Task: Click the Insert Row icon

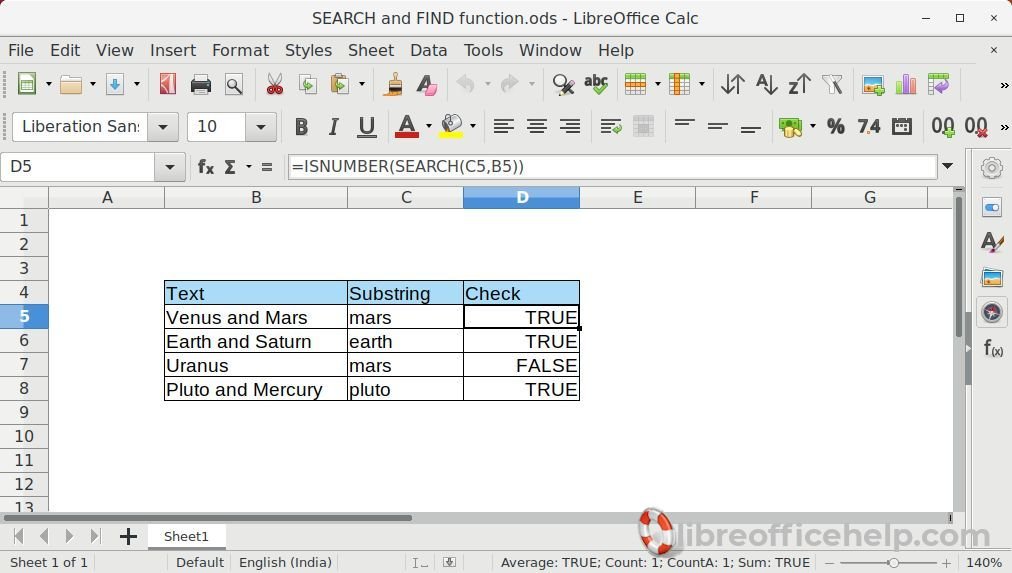Action: point(636,85)
